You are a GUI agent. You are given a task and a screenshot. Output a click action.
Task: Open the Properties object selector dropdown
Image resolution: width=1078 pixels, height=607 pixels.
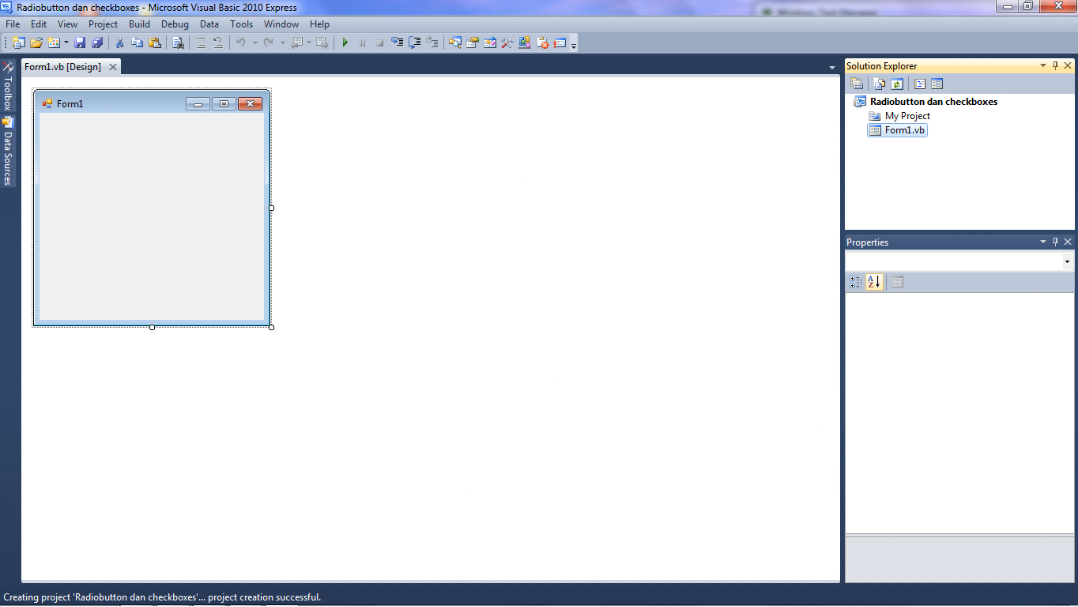pos(1067,261)
